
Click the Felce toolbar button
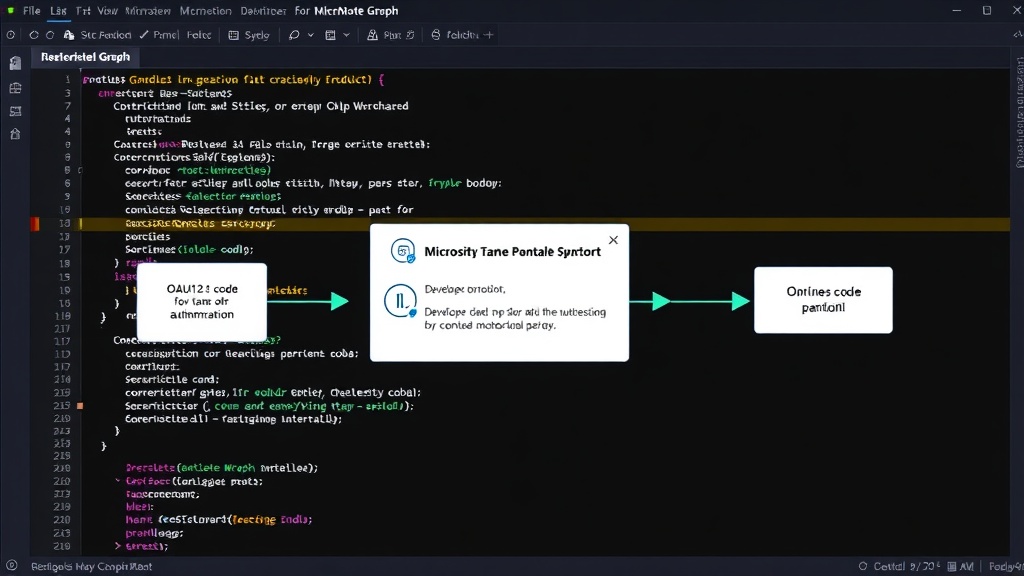199,35
